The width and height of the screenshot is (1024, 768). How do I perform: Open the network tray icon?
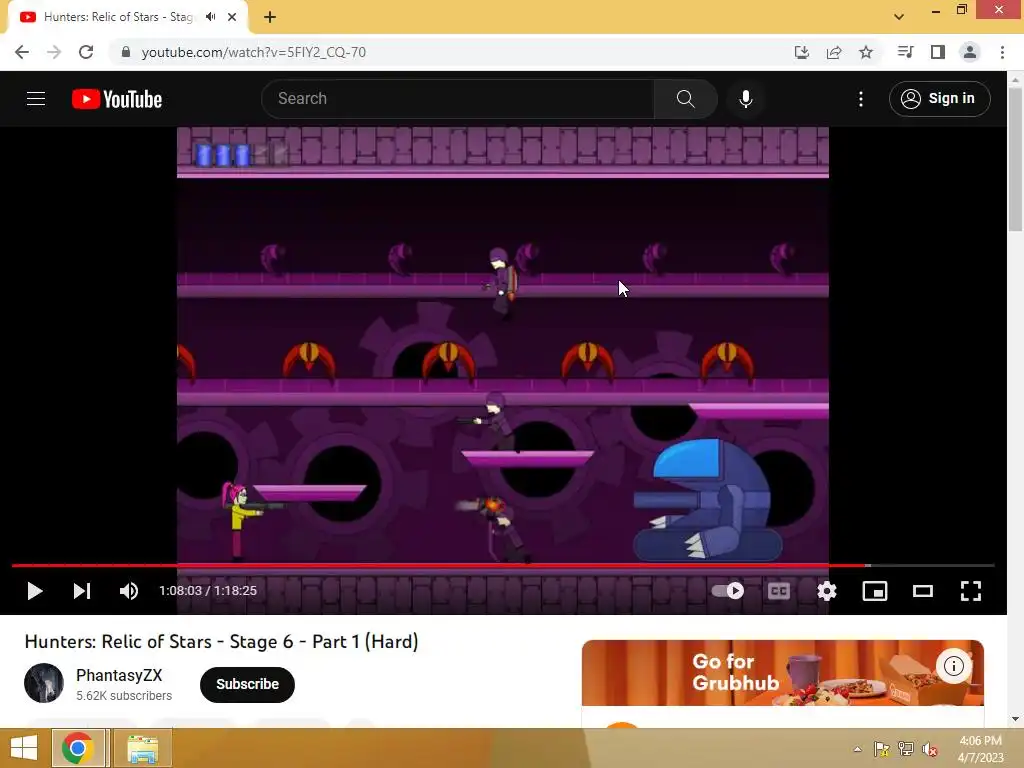coord(906,749)
